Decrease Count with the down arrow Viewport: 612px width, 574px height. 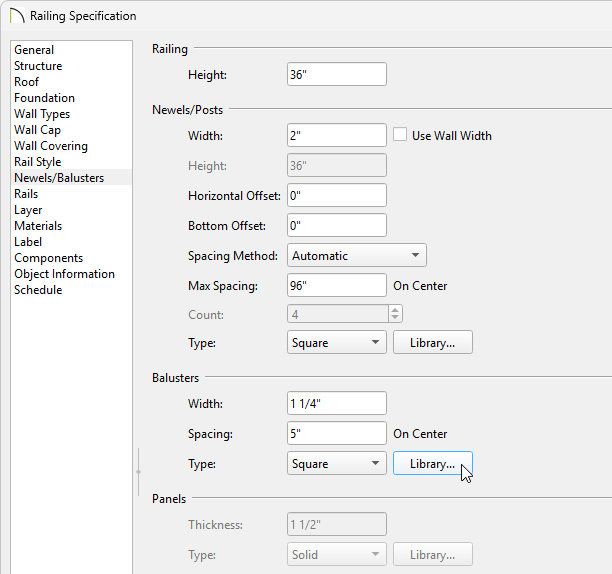(395, 318)
